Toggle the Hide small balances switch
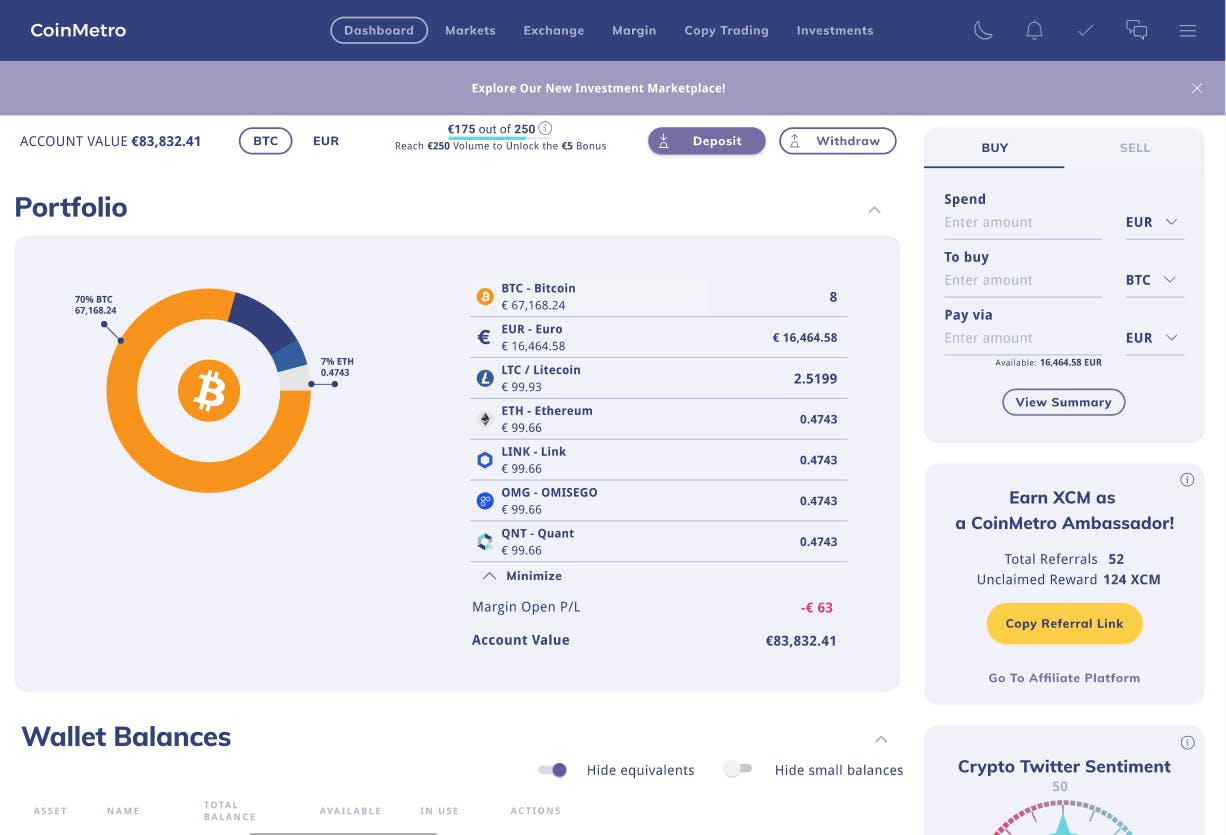 (x=738, y=769)
